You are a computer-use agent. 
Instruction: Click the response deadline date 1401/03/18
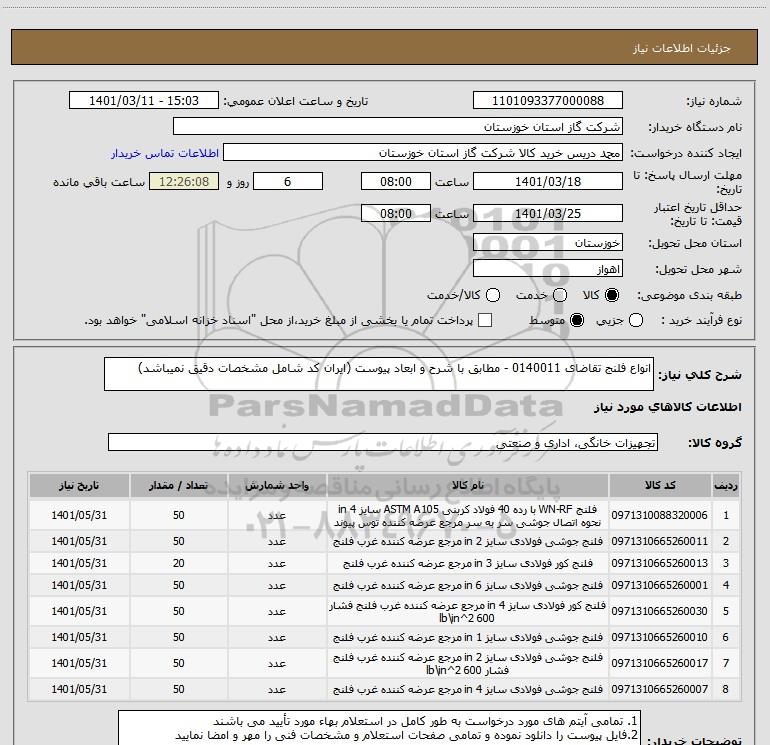pyautogui.click(x=548, y=182)
